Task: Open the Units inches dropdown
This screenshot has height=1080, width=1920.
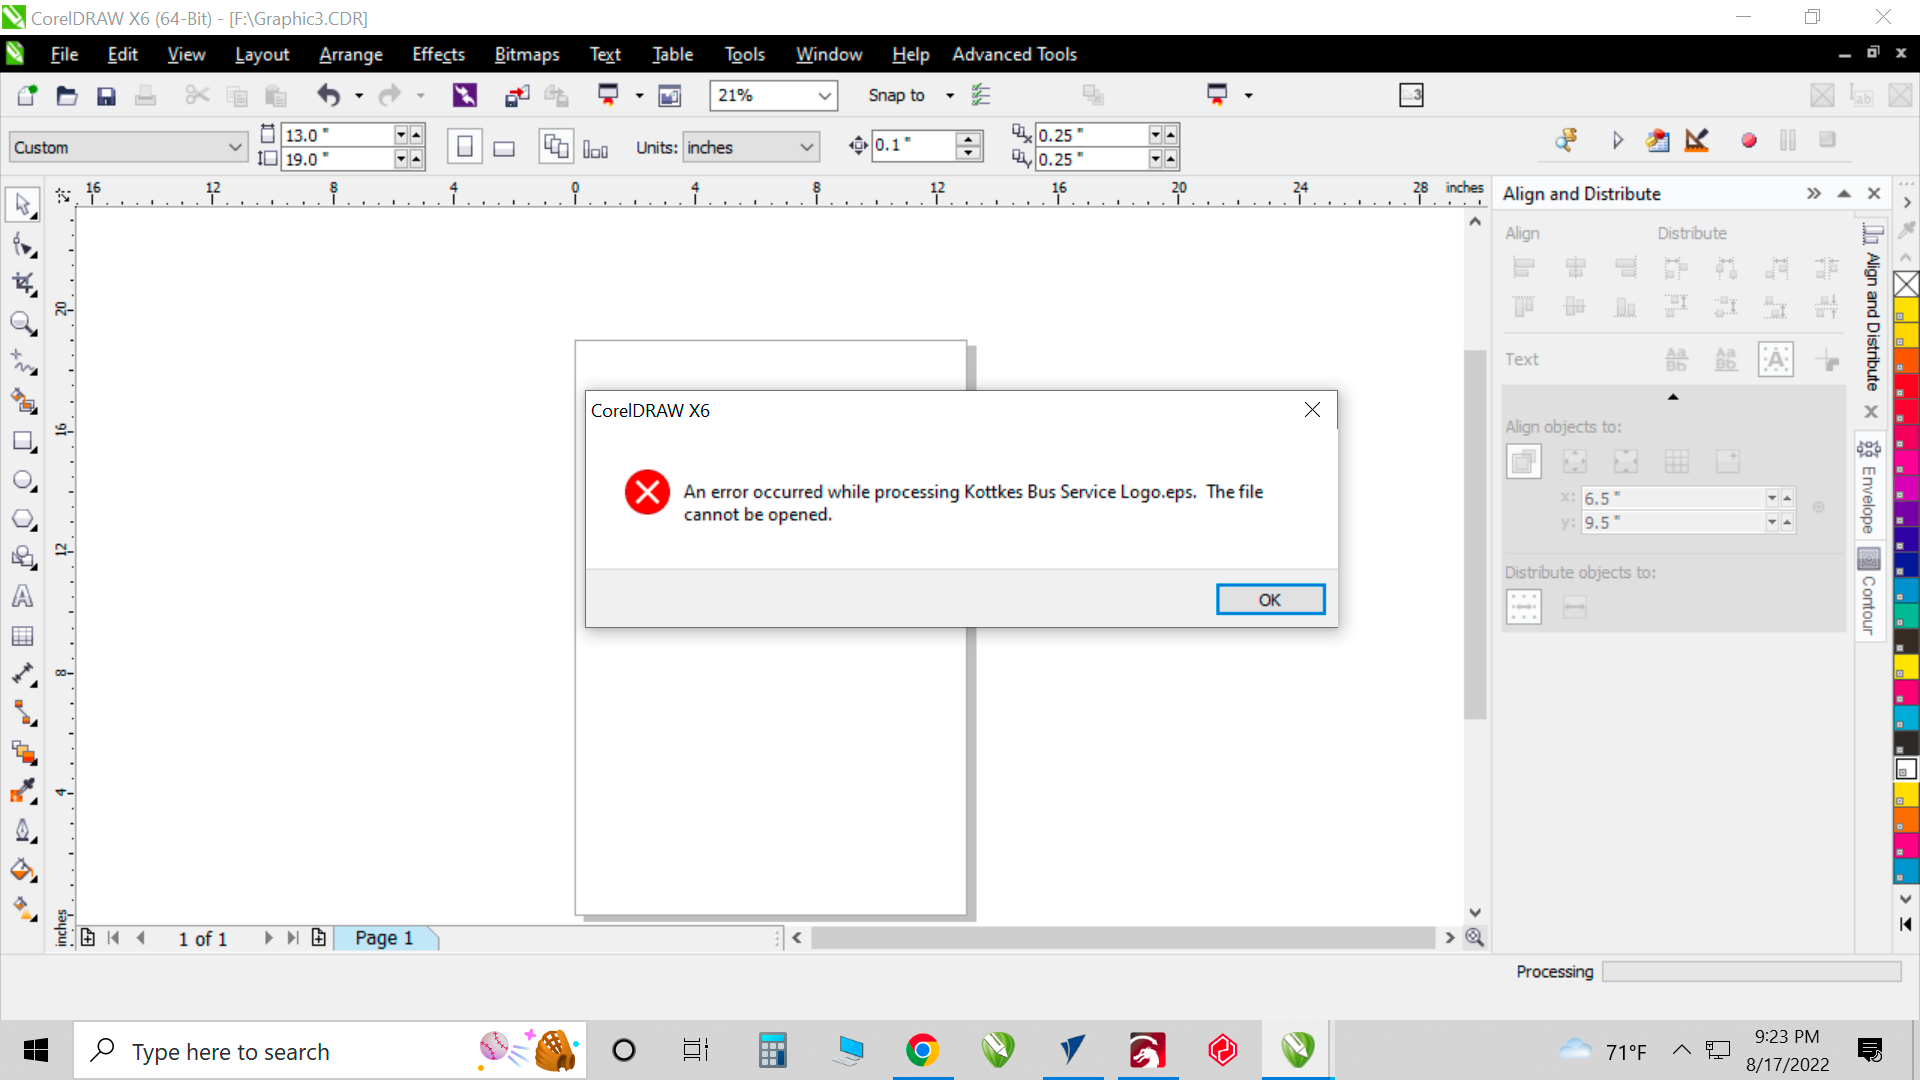Action: (806, 148)
